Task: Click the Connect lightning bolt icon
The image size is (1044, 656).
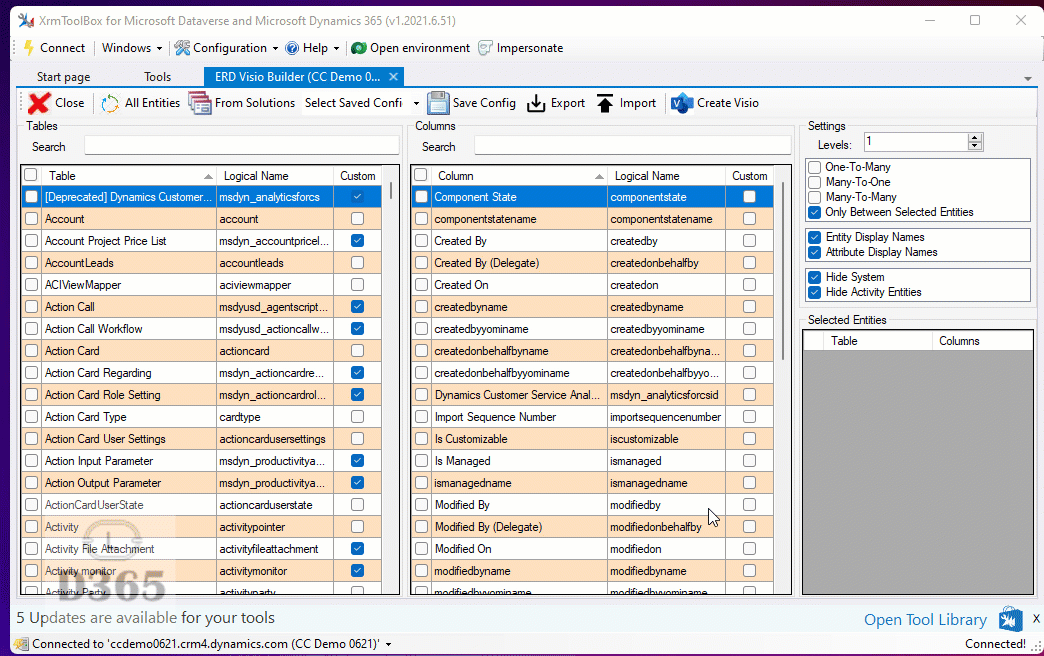Action: click(29, 48)
